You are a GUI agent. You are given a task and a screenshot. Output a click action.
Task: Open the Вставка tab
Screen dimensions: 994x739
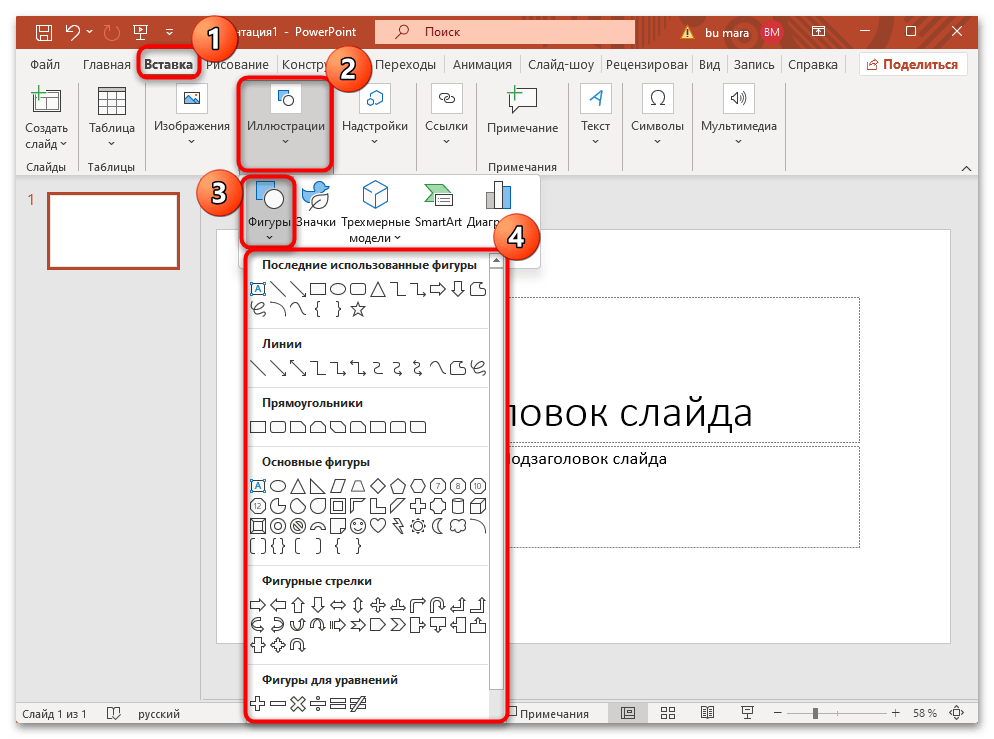click(168, 65)
